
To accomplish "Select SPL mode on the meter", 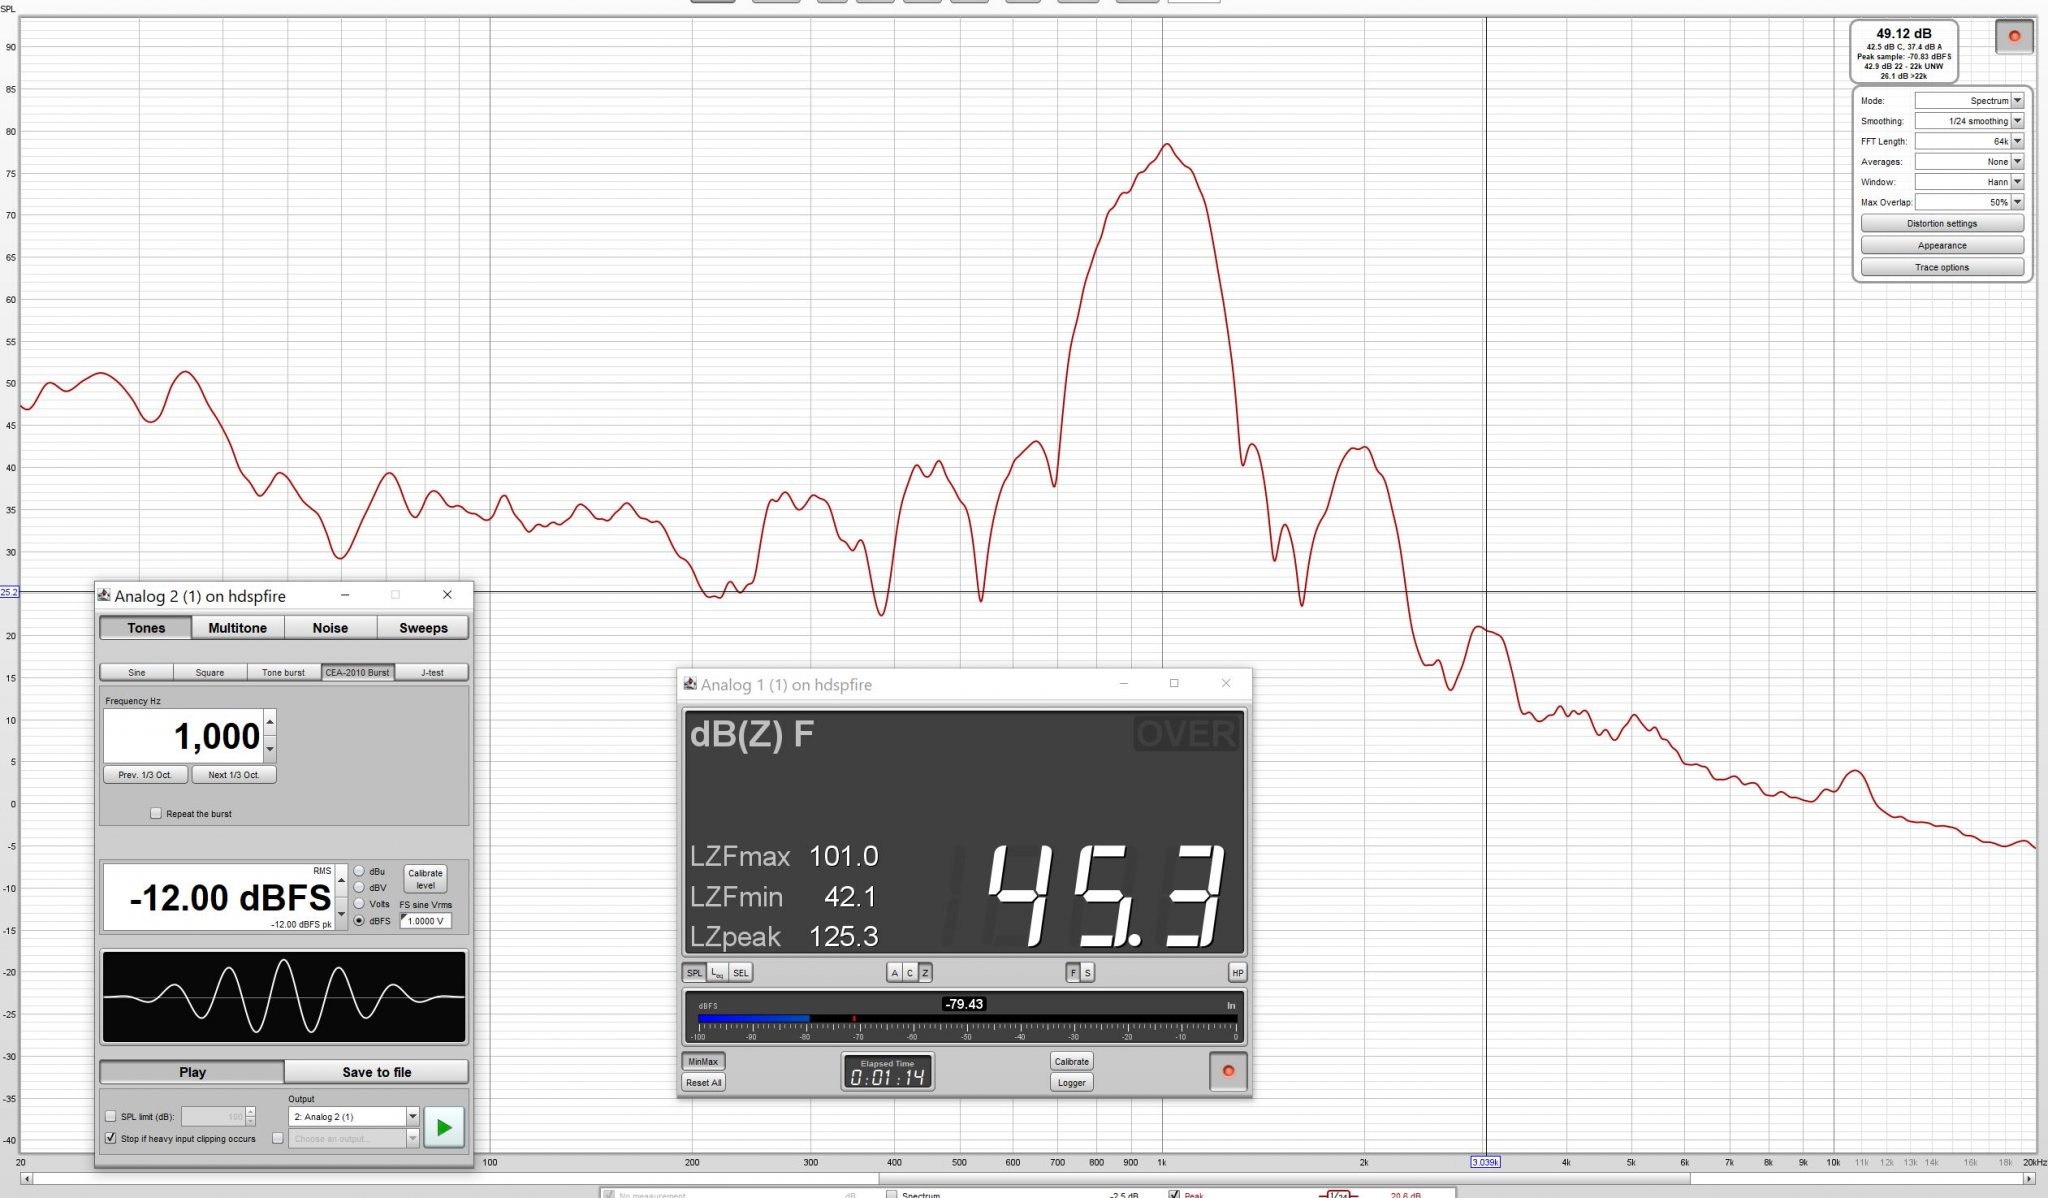I will [x=694, y=972].
